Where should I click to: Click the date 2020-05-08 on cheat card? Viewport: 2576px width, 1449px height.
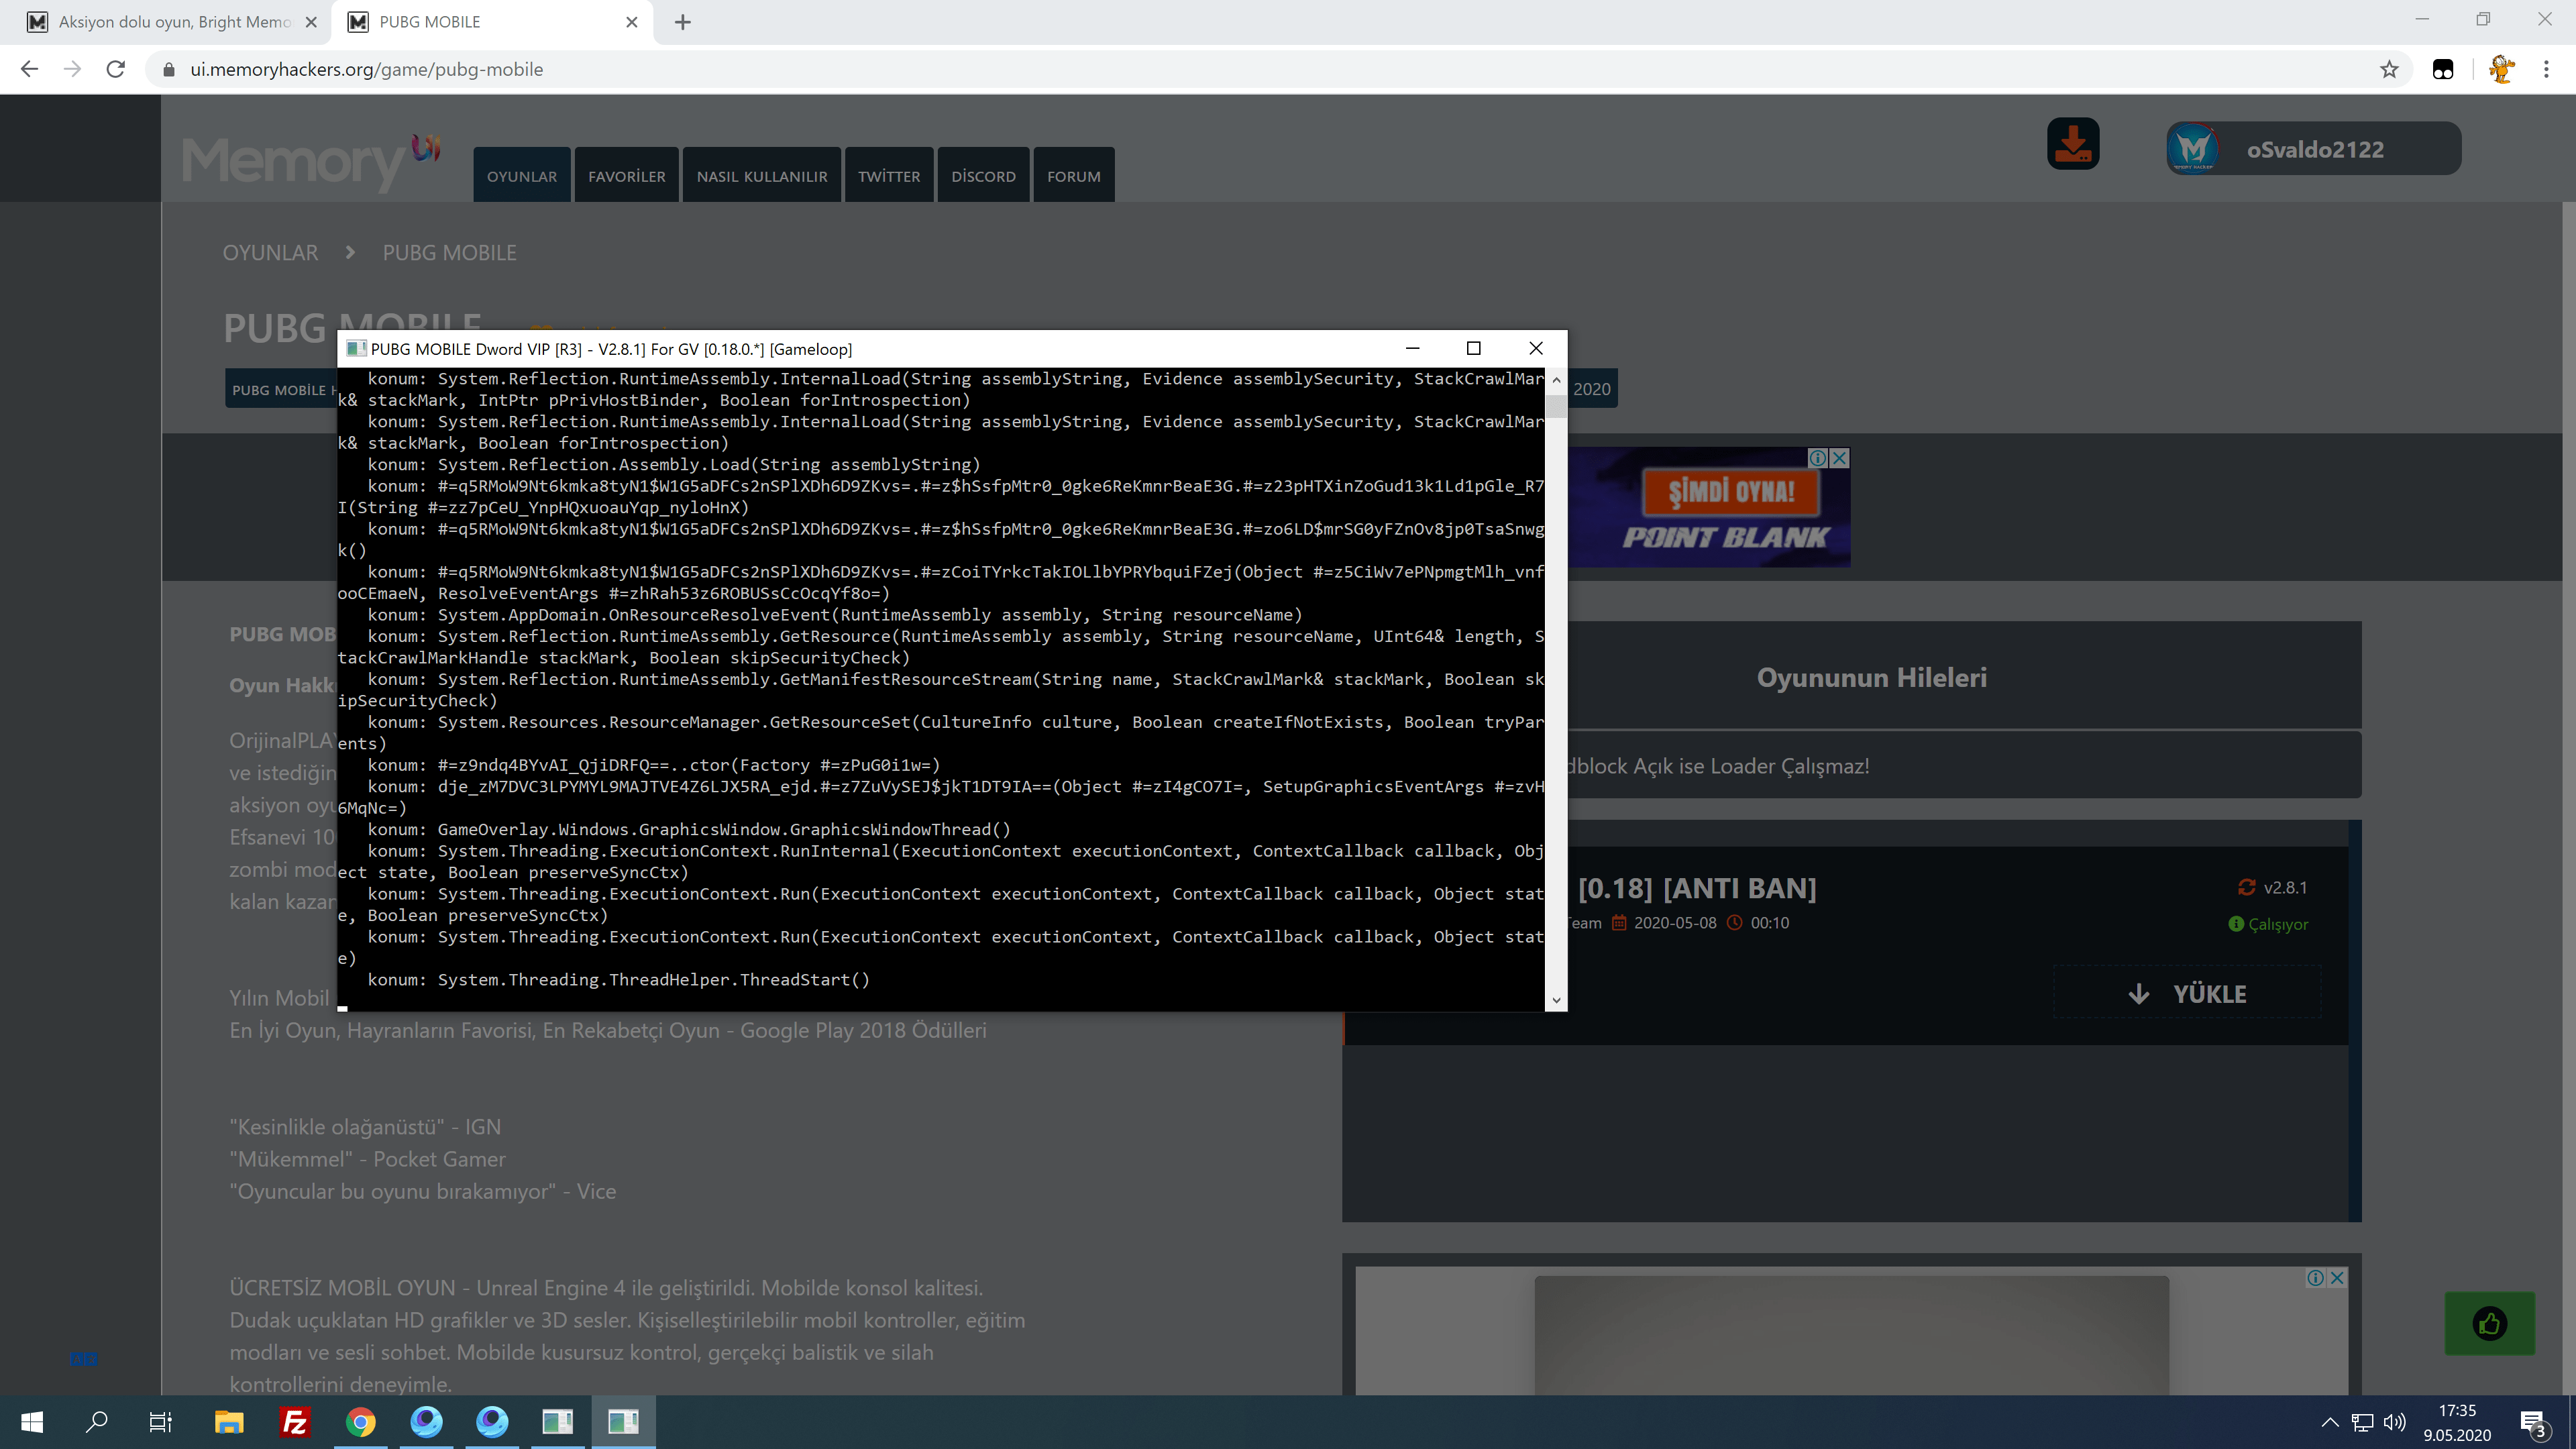(x=1675, y=923)
